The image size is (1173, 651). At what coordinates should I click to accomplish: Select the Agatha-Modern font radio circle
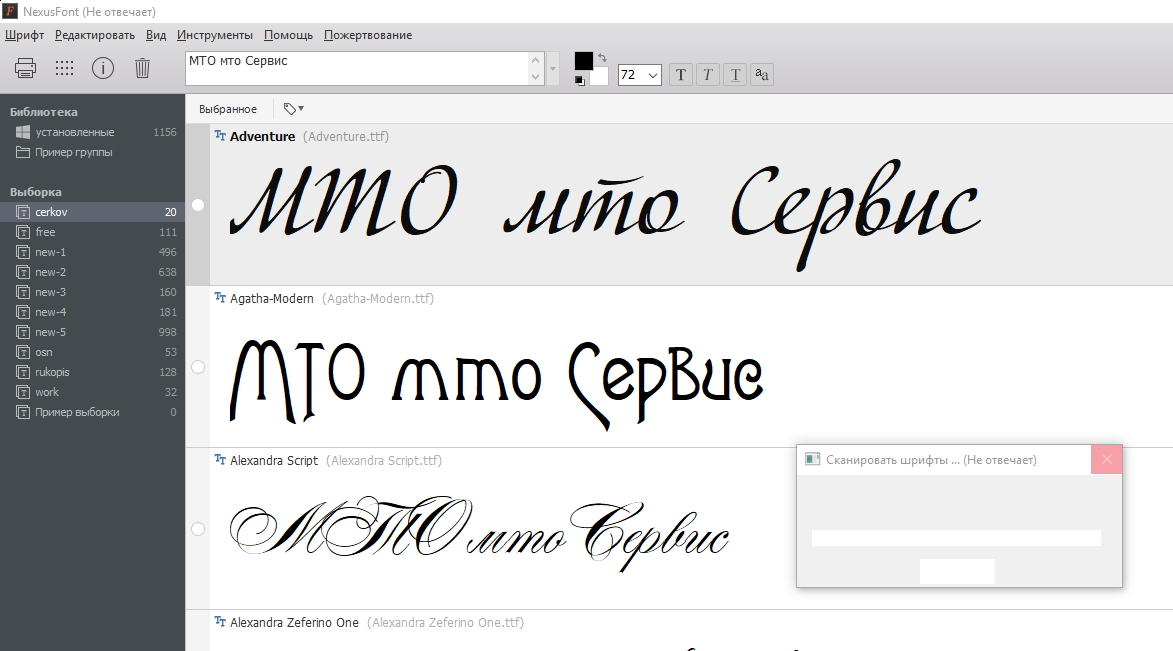click(x=197, y=367)
